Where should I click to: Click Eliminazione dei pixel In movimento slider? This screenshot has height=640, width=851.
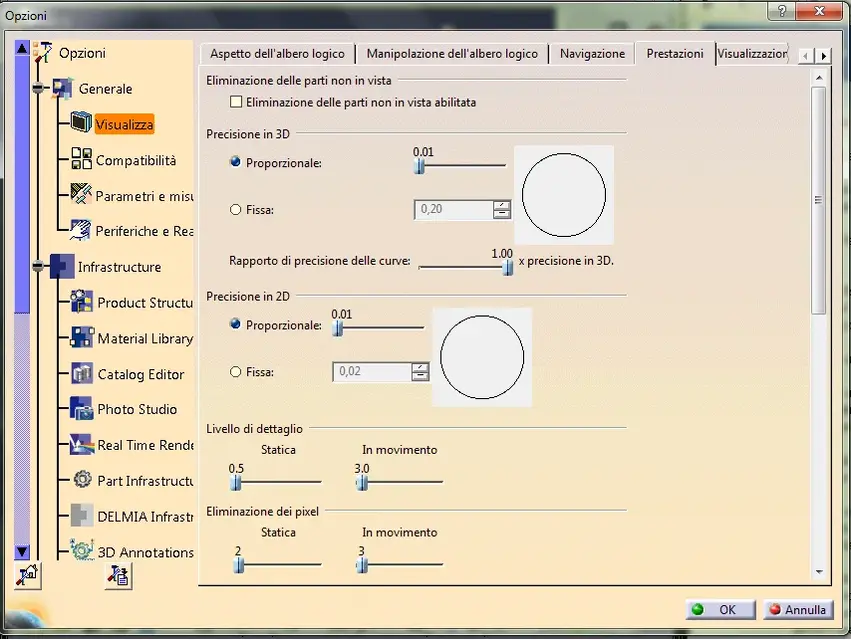coord(362,565)
